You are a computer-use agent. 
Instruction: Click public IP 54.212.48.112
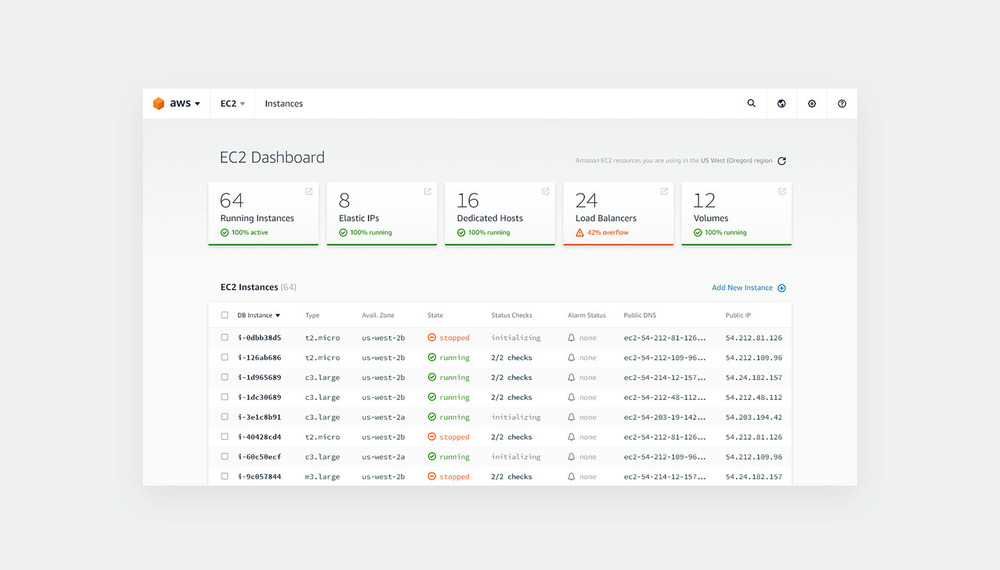(x=754, y=397)
